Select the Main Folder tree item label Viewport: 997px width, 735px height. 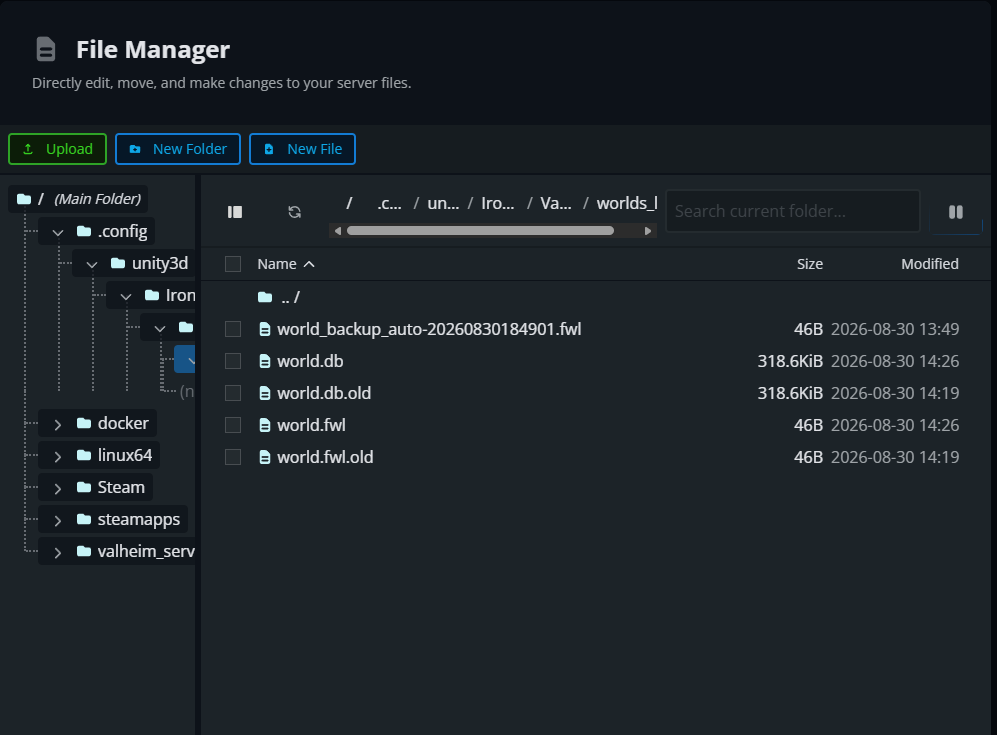pyautogui.click(x=97, y=199)
